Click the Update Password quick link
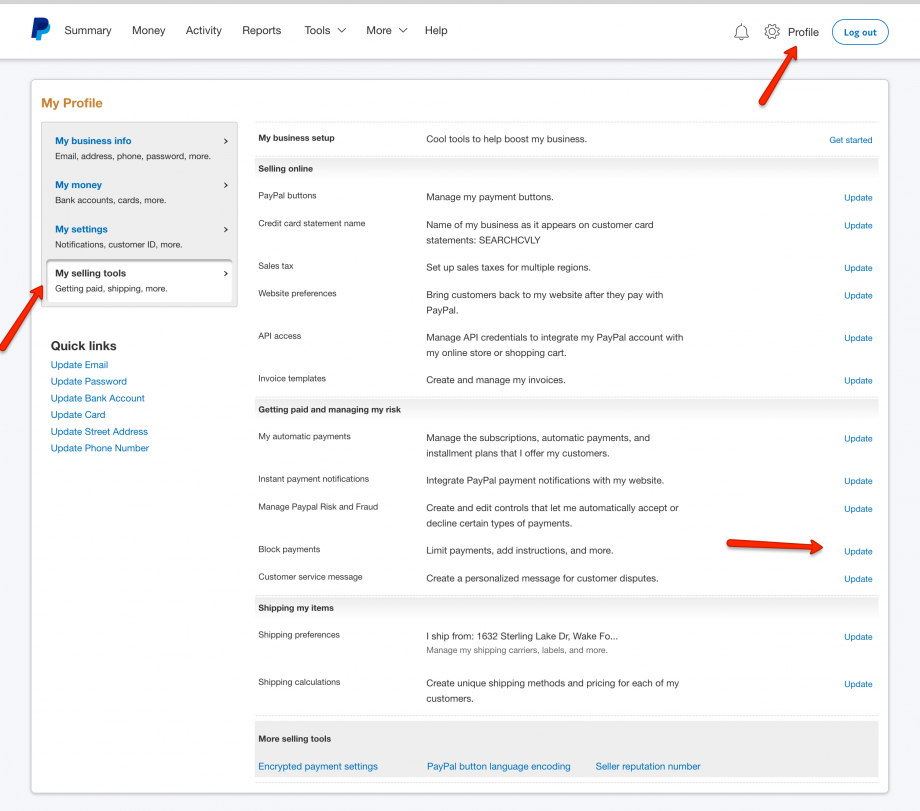 point(89,381)
